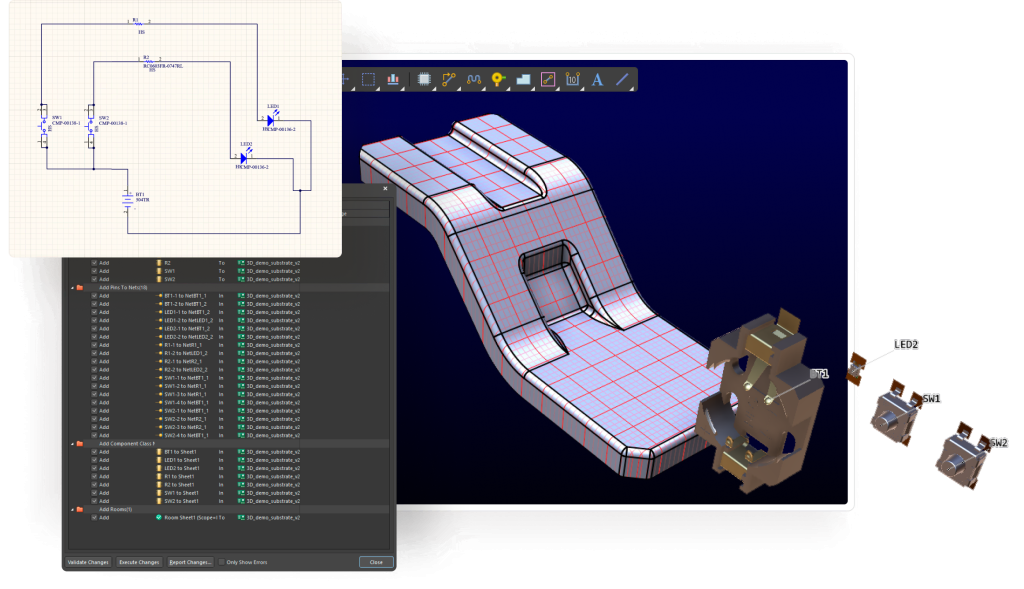Screen dimensions: 1024x589
Task: Uncheck the BT1-1 to NetBT1_1 row
Action: coord(95,296)
